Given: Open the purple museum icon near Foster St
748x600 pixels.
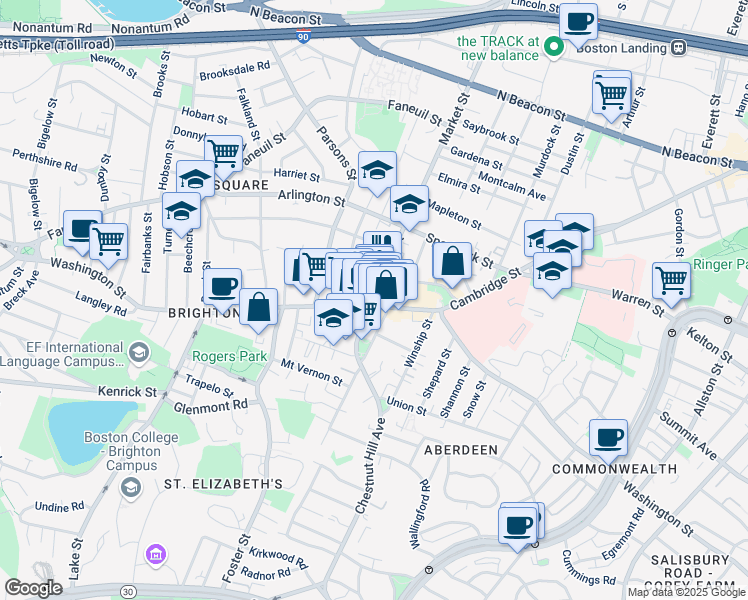Looking at the screenshot, I should (x=154, y=554).
